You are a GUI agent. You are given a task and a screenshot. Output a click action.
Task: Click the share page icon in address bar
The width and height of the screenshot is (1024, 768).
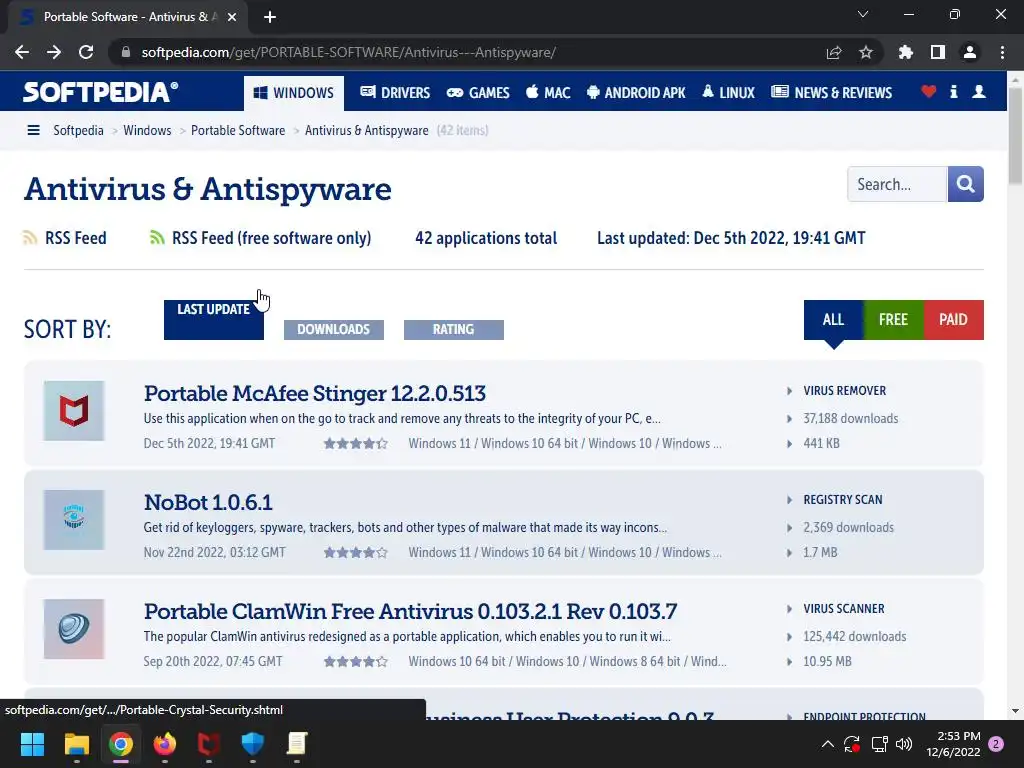[x=834, y=52]
